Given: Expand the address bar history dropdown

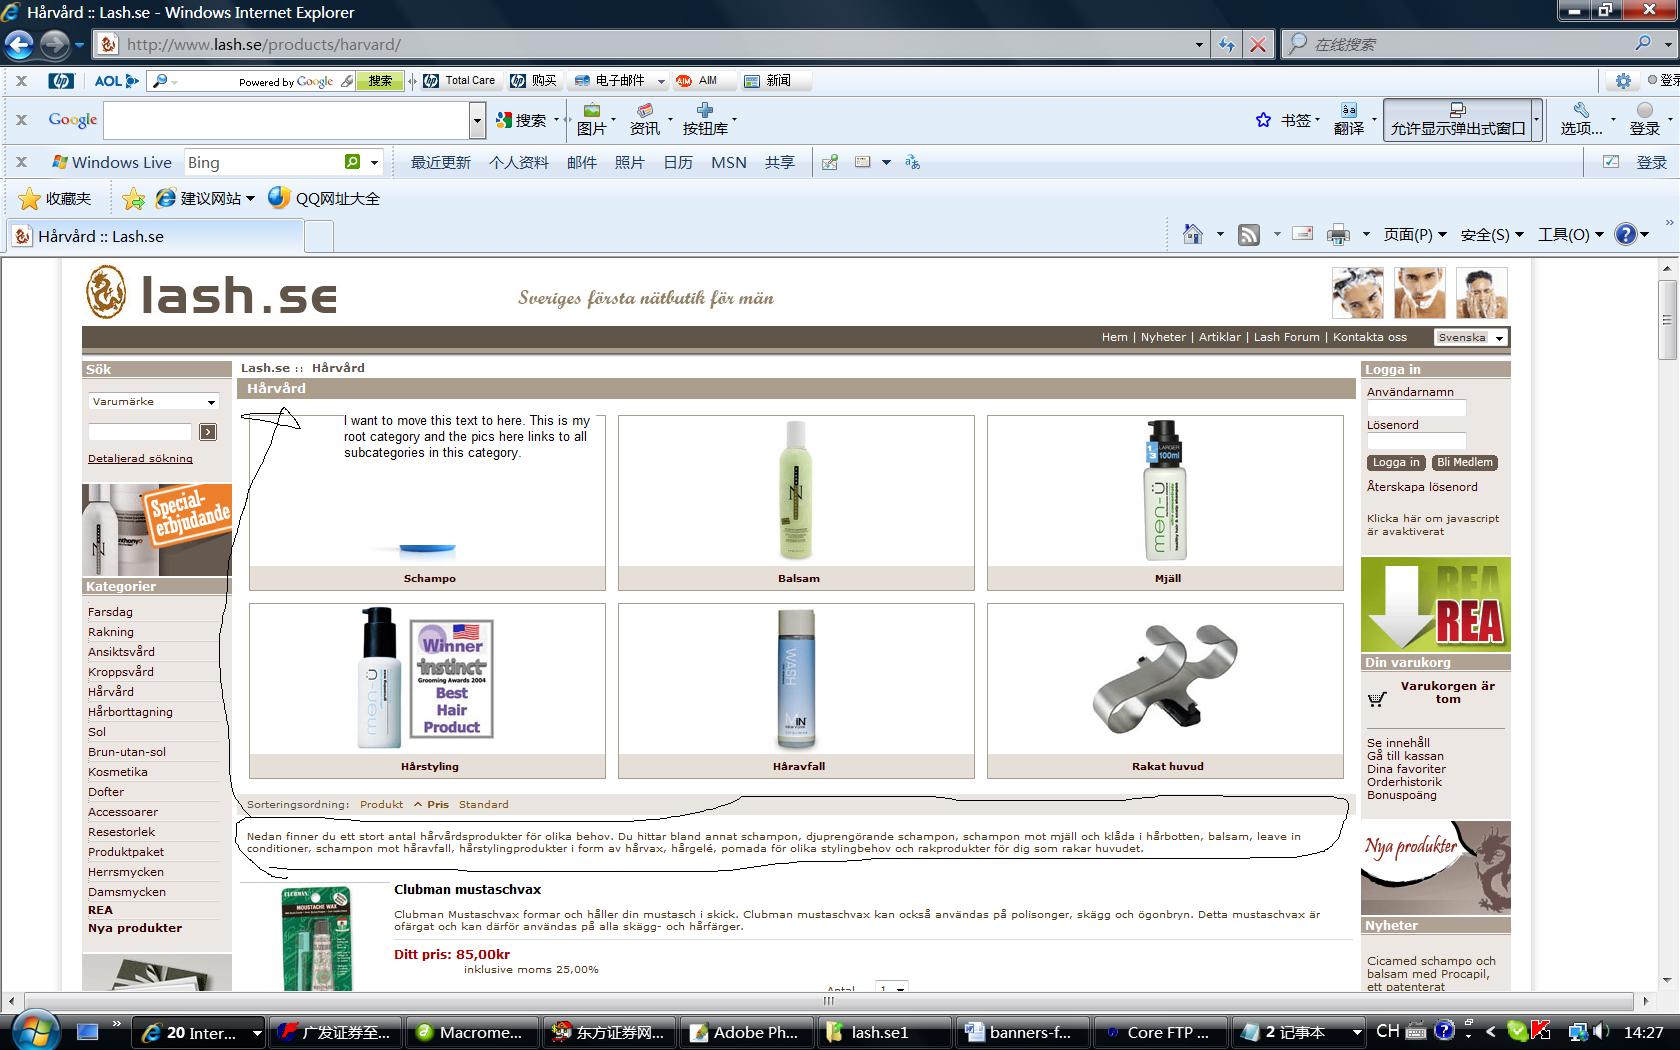Looking at the screenshot, I should click(x=1199, y=45).
